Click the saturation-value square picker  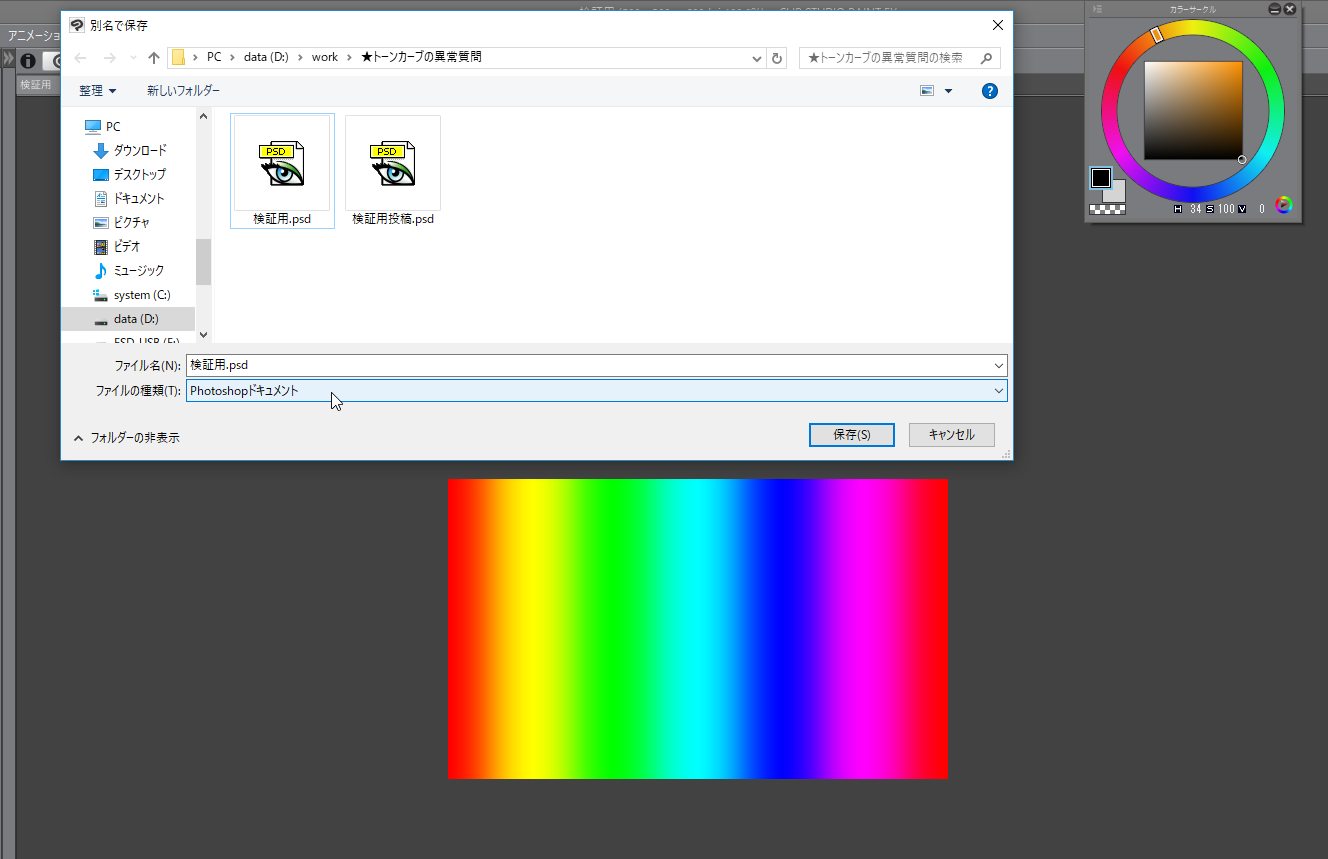coord(1193,111)
